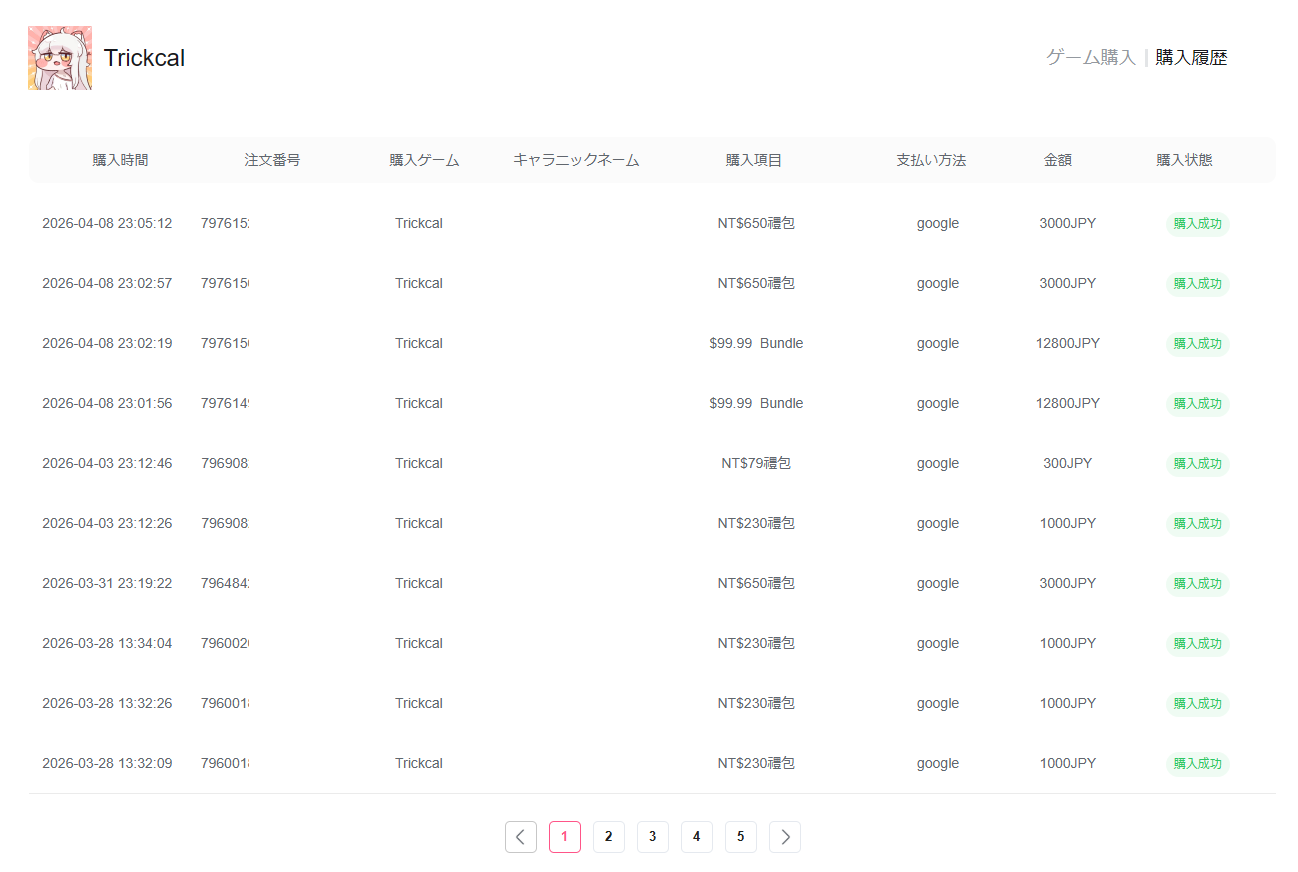Screen dimensions: 1298x872
Task: Click the 金額 column header
Action: 1057,160
